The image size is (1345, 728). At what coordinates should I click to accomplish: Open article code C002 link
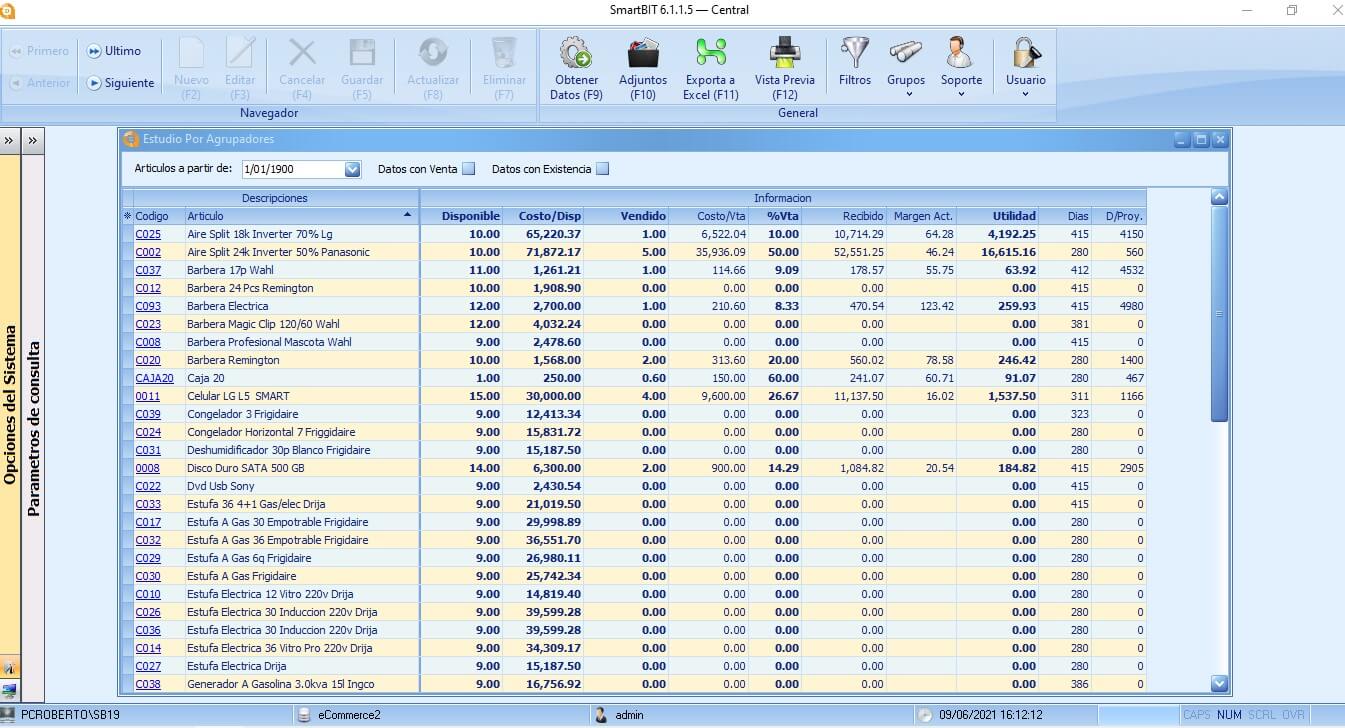pyautogui.click(x=148, y=252)
